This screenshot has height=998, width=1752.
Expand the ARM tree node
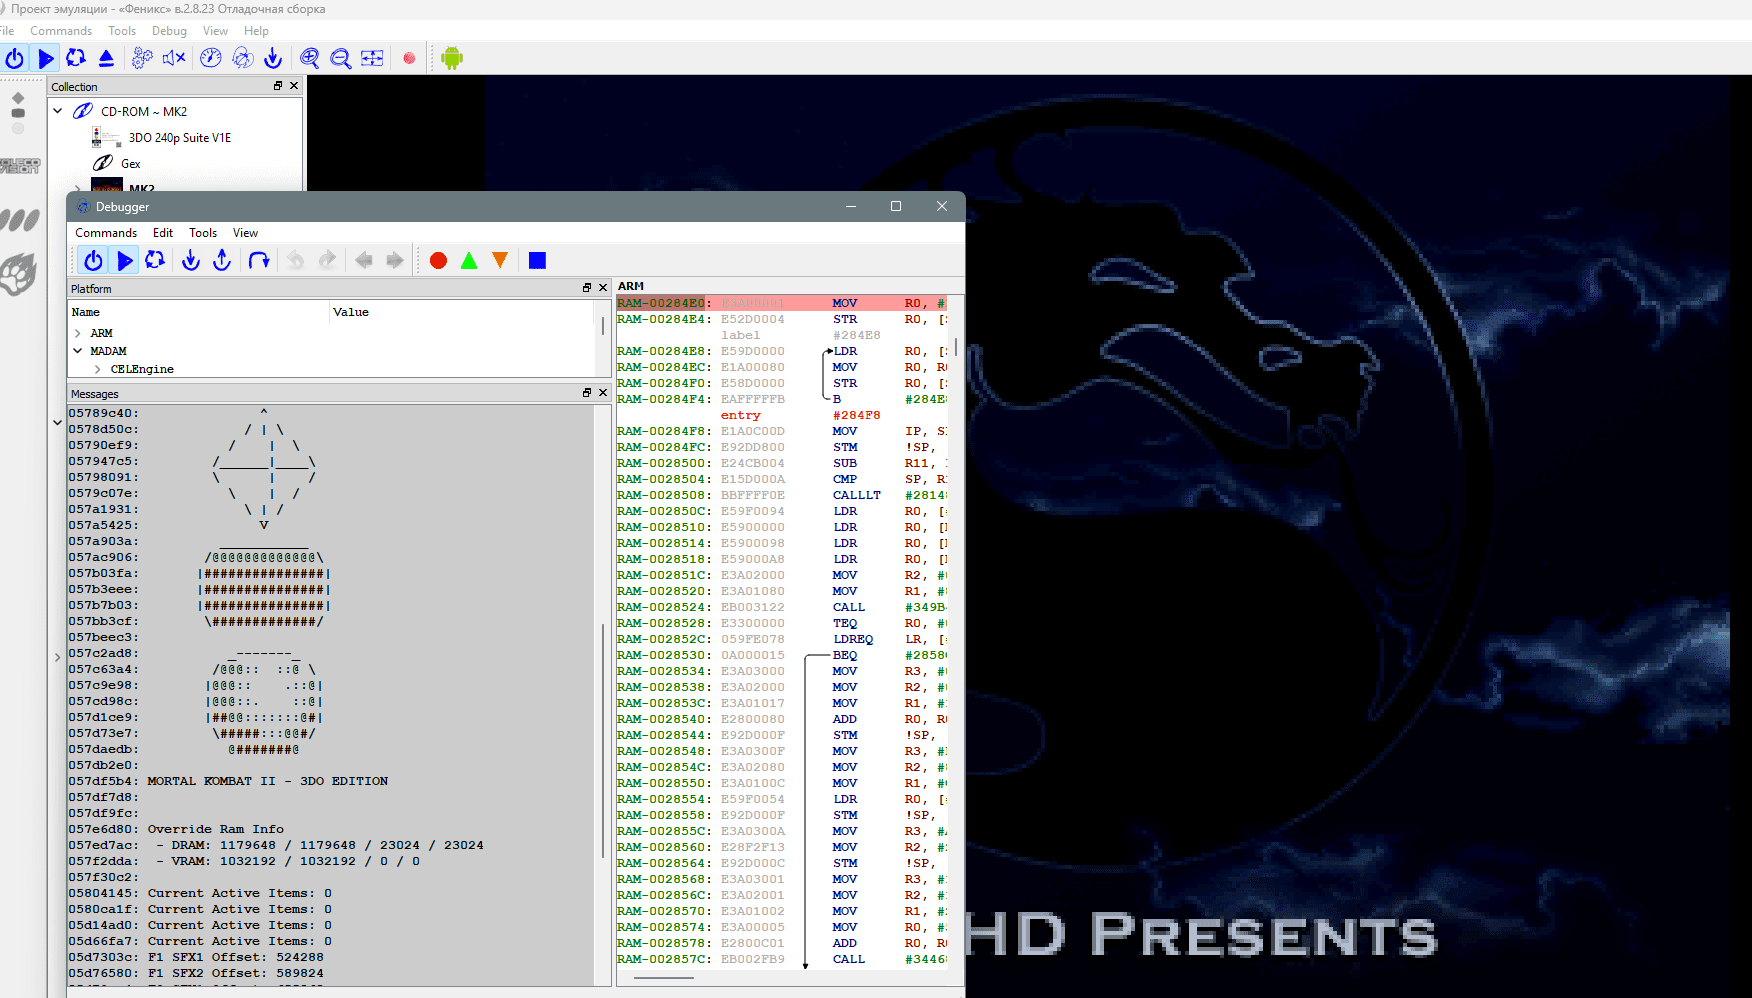pos(78,333)
